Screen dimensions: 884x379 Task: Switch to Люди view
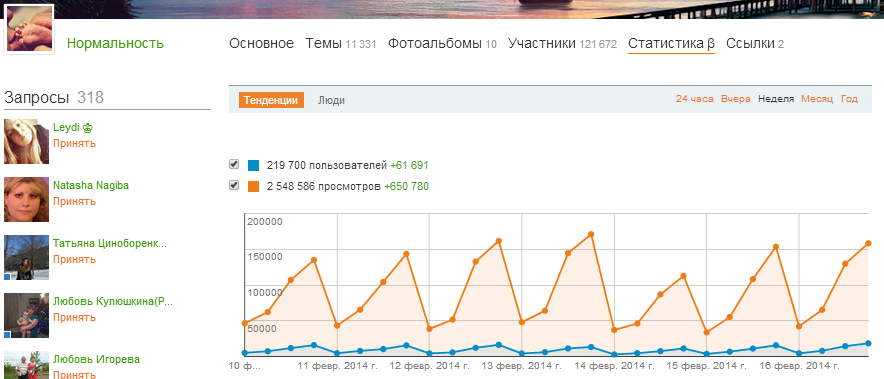[x=331, y=100]
